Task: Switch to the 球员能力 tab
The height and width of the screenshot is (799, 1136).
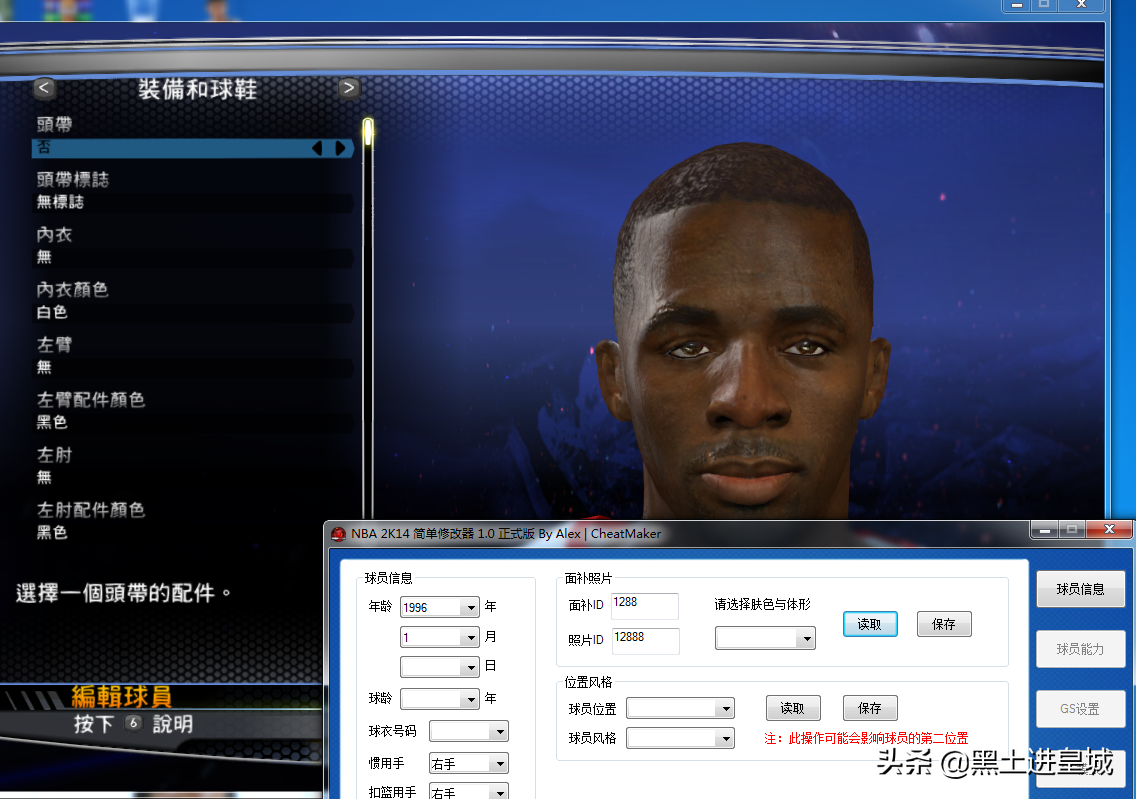Action: tap(1081, 649)
